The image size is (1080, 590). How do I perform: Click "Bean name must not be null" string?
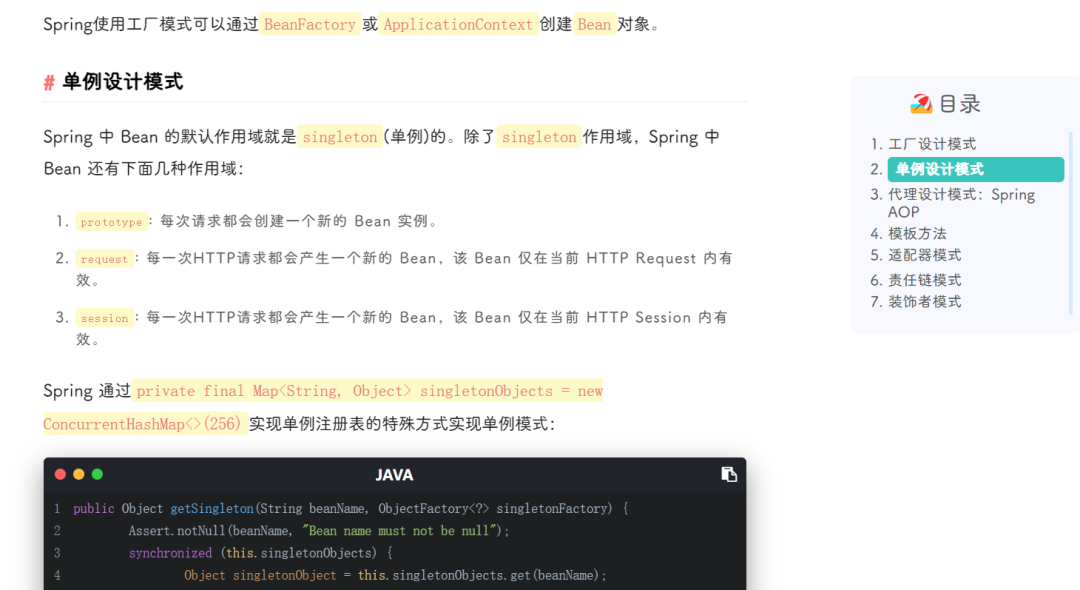tap(400, 531)
